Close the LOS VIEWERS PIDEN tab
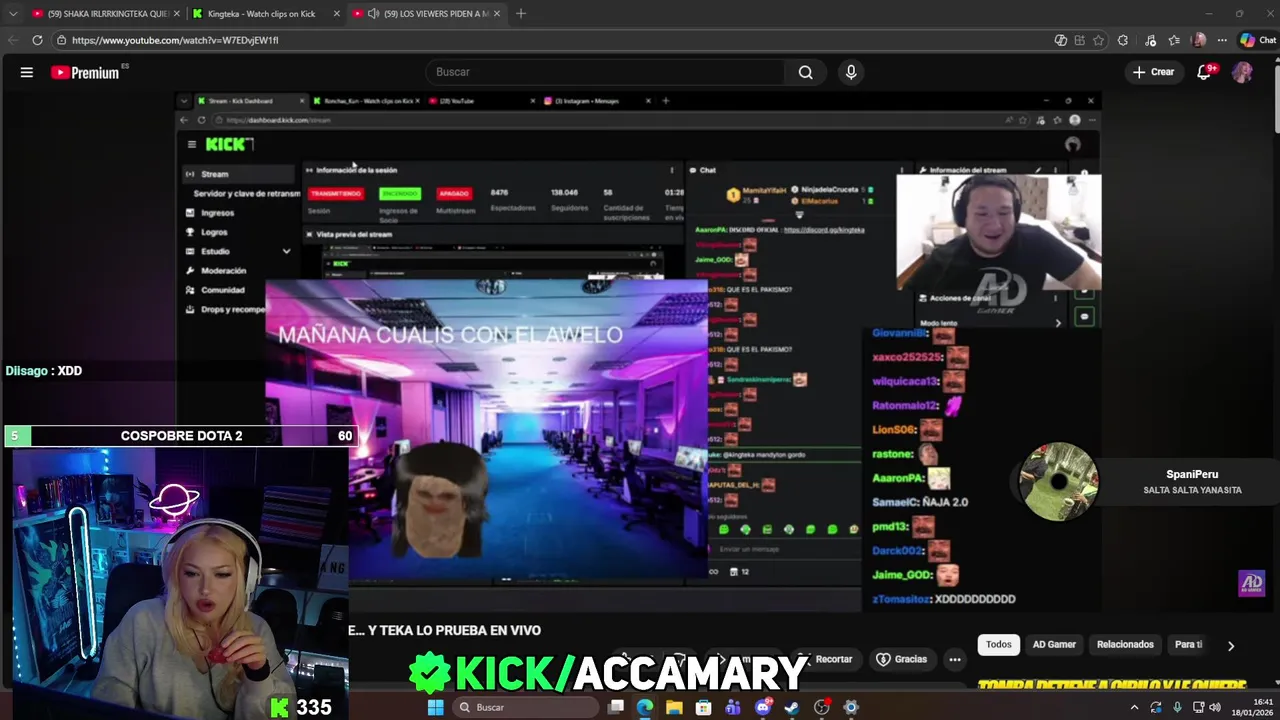The width and height of the screenshot is (1280, 720). coord(497,14)
